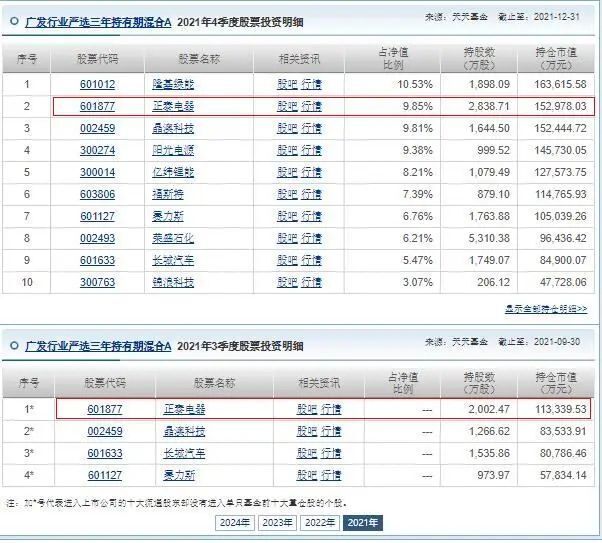Click date 2021-12-31
Viewport: 602px width, 543px height.
coord(557,17)
